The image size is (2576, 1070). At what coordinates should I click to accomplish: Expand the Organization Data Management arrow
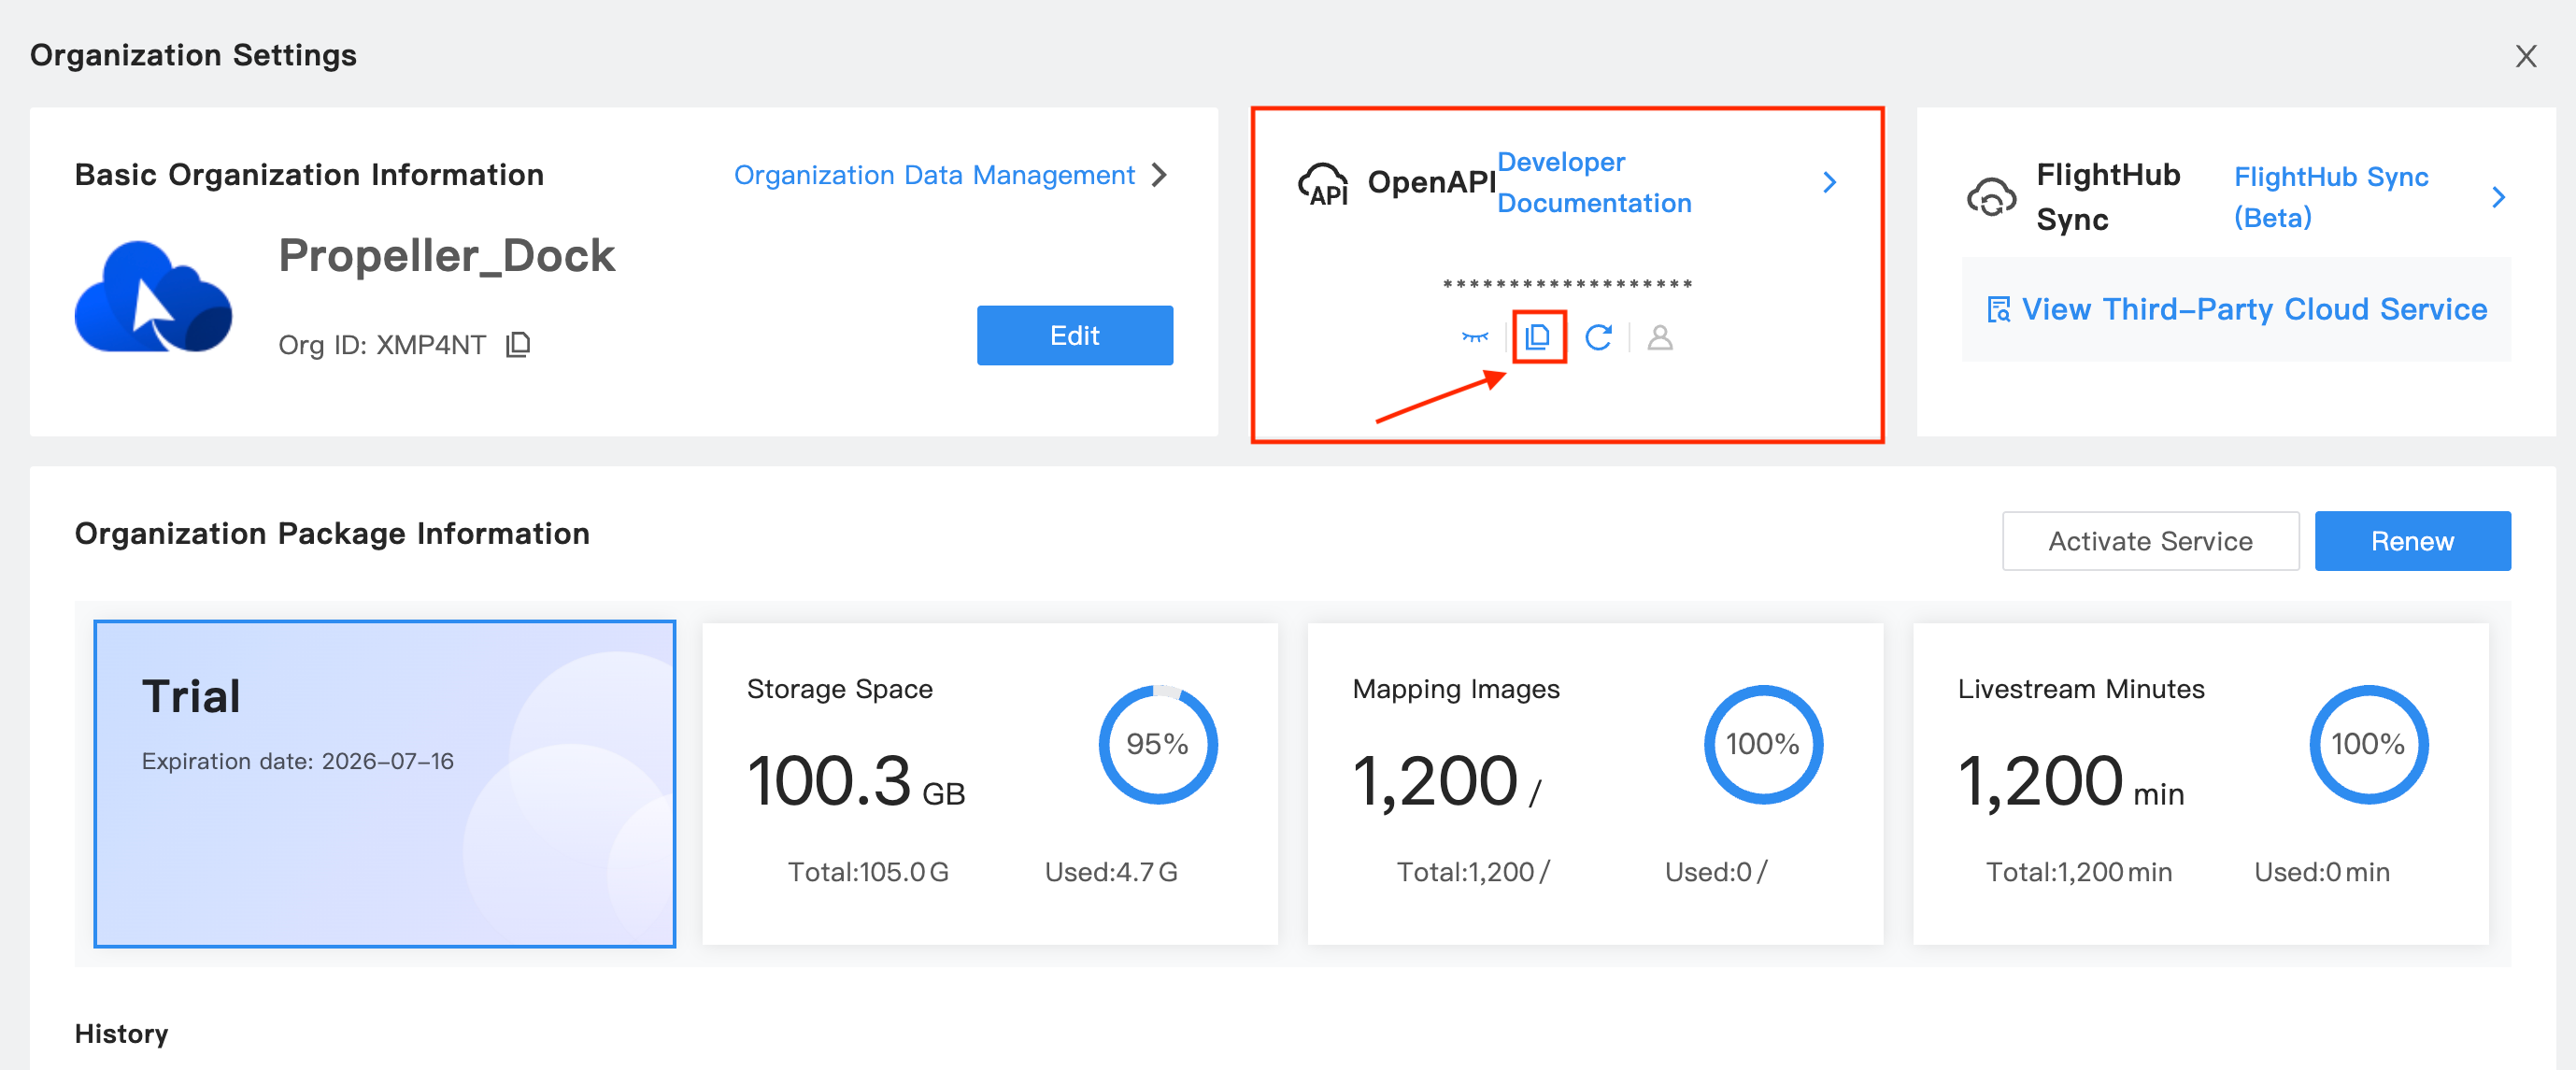tap(1159, 175)
